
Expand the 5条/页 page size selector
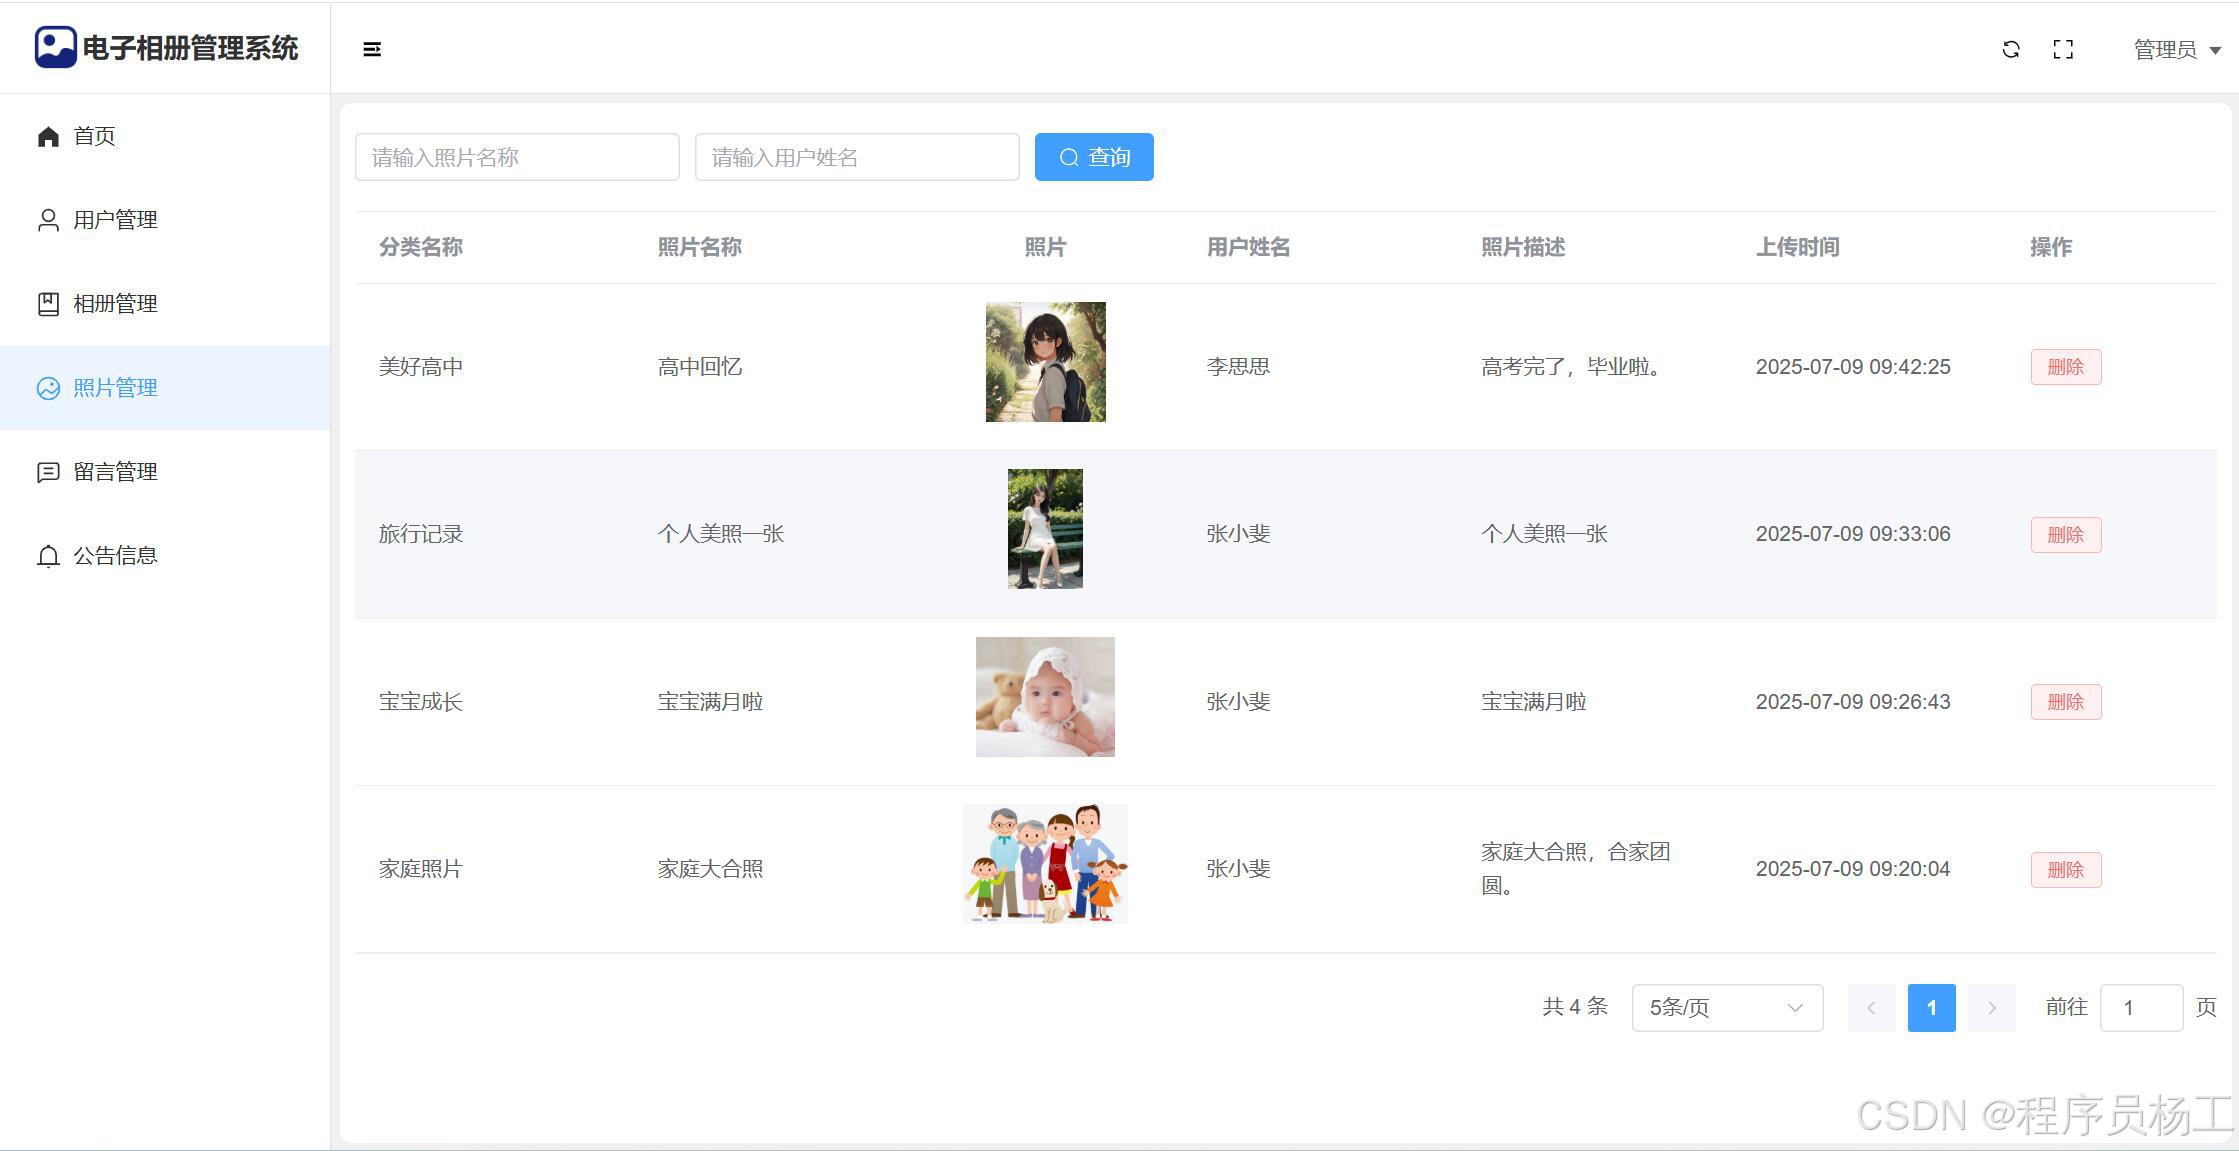point(1727,1008)
